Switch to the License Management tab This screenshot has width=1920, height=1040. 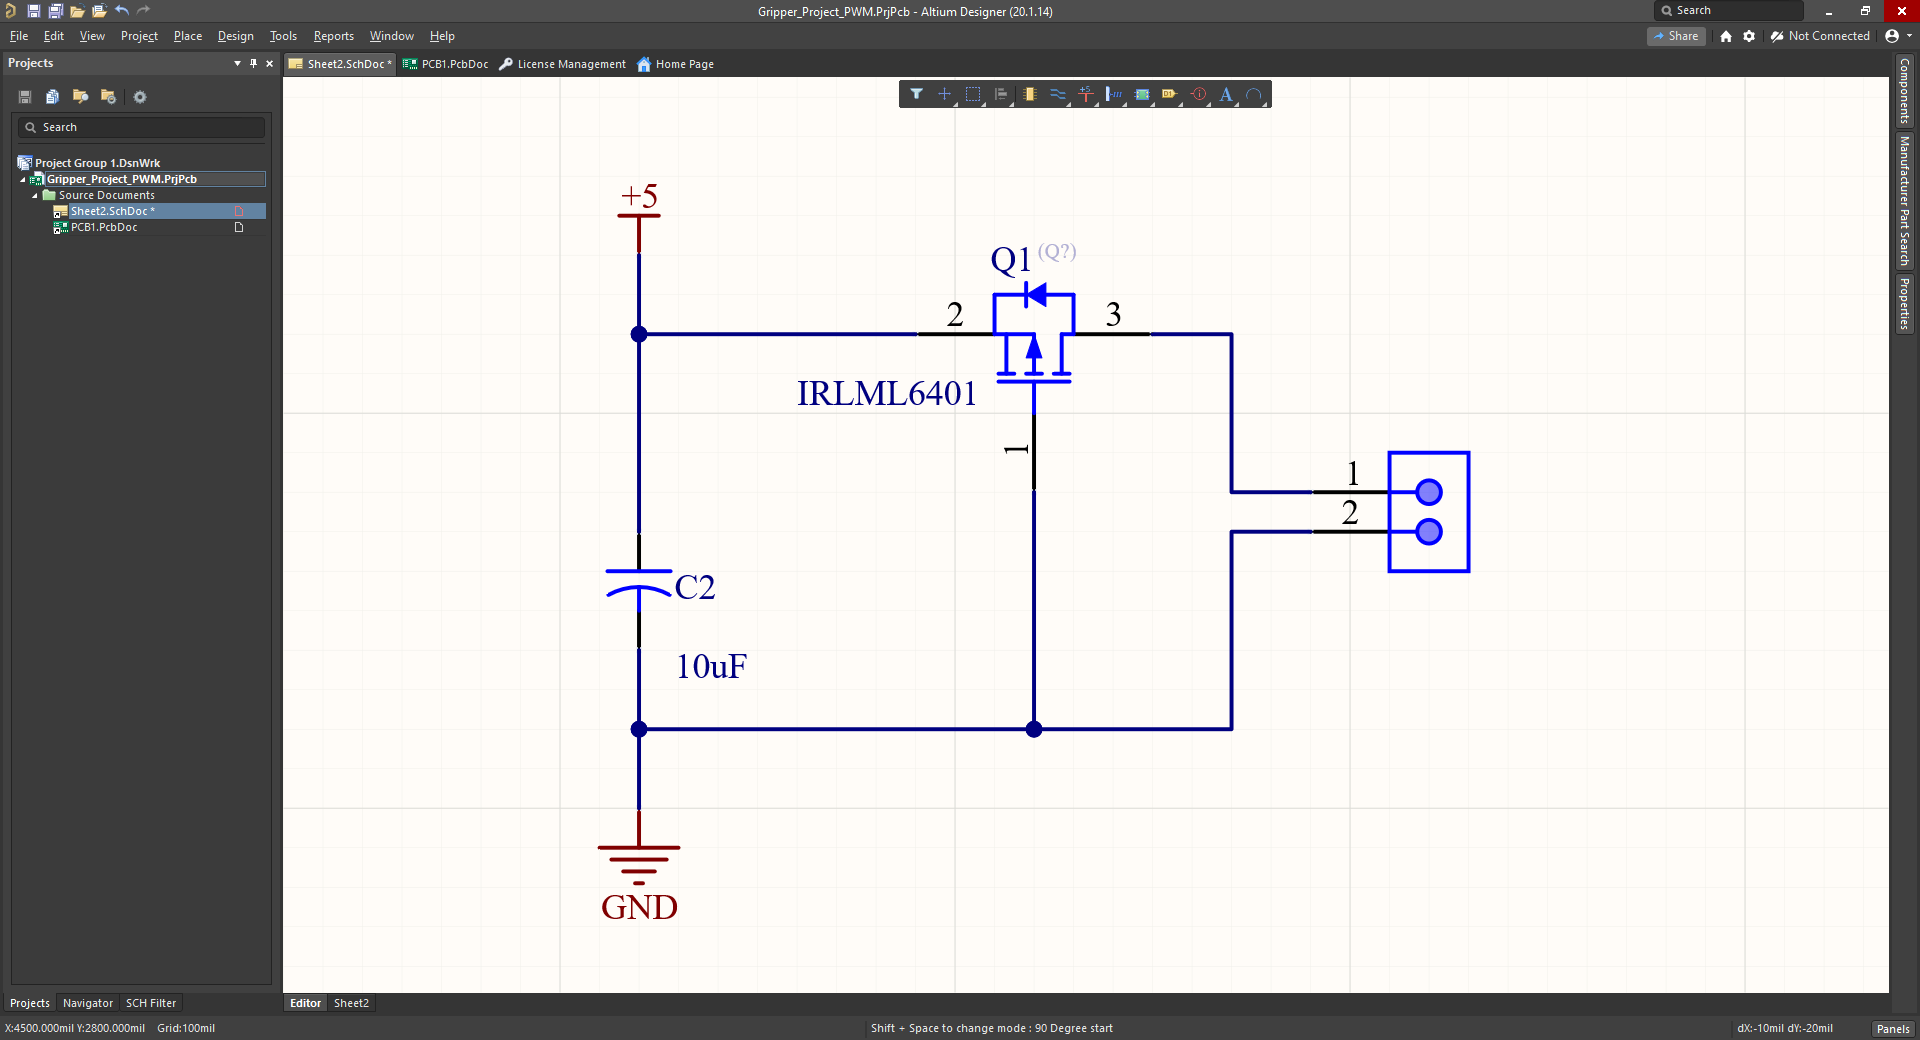click(x=562, y=64)
